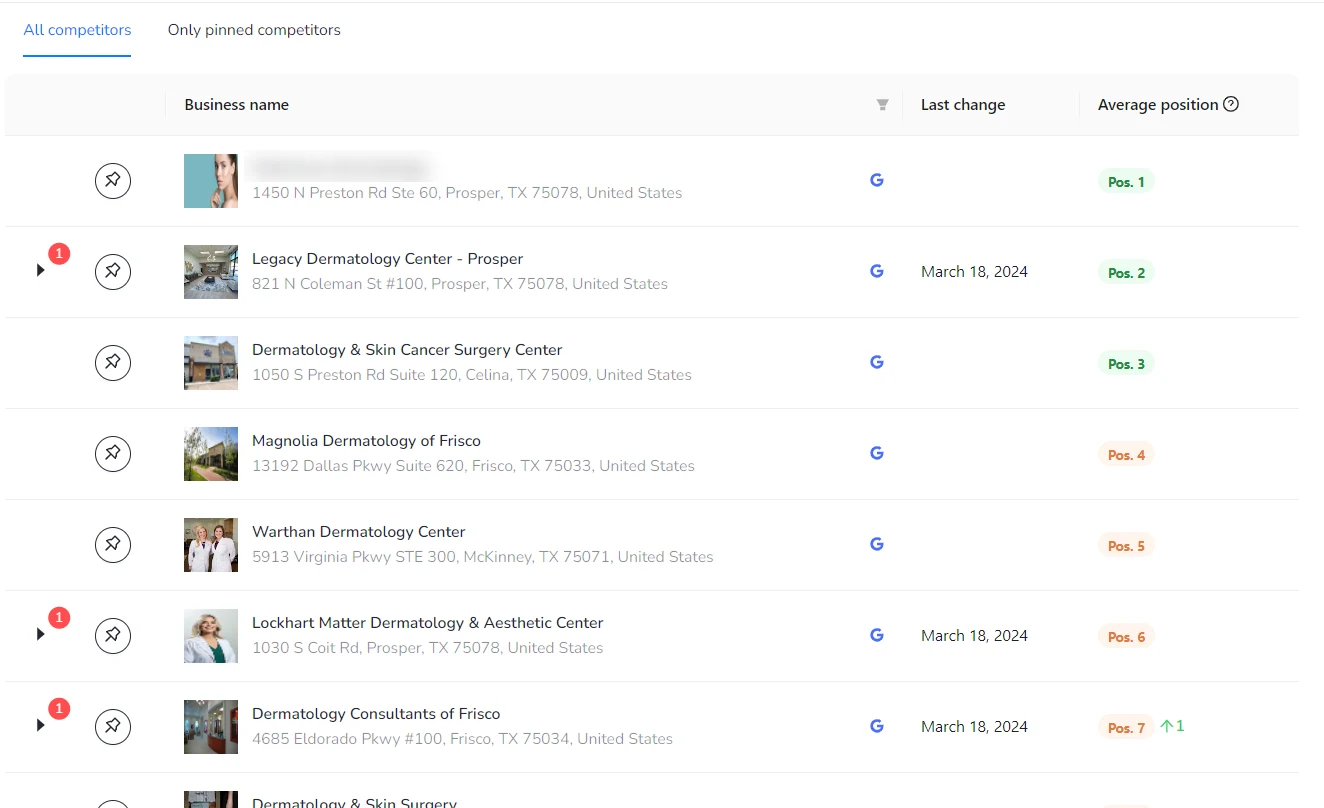Viewport: 1324px width, 808px height.
Task: Switch to Only pinned competitors tab
Action: (254, 30)
